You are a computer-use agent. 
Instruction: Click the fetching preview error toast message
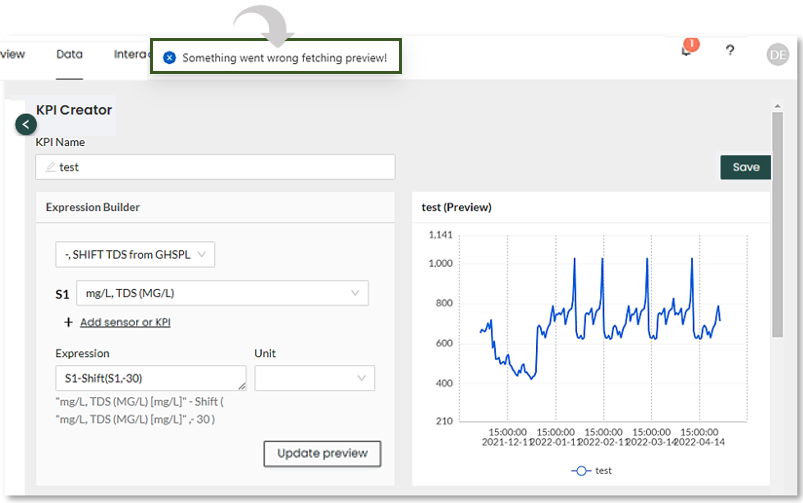(284, 58)
